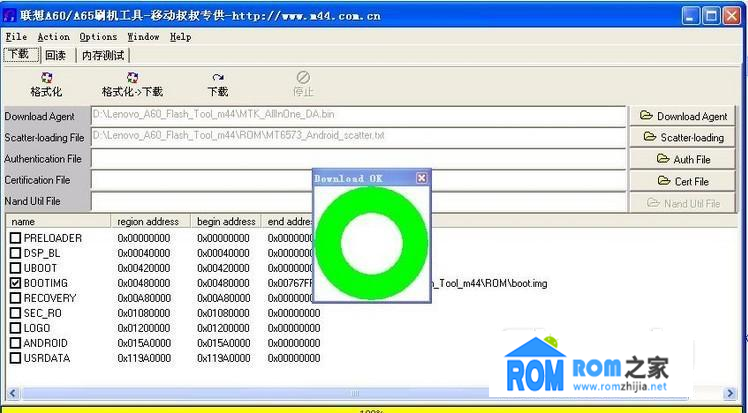Click LOGO end address 0x00000000
Image resolution: width=748 pixels, height=413 pixels.
[x=294, y=328]
